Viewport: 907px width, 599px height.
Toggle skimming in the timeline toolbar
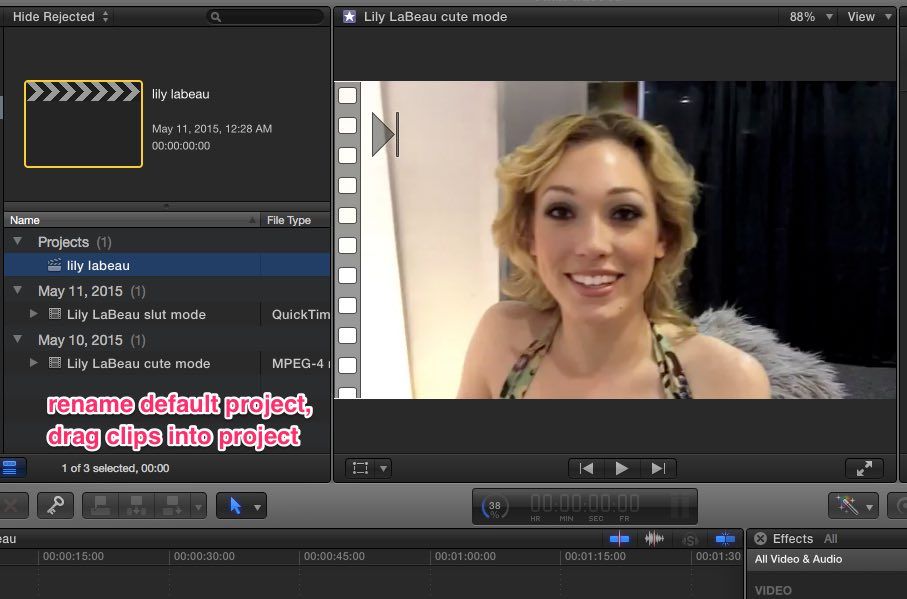pyautogui.click(x=618, y=538)
